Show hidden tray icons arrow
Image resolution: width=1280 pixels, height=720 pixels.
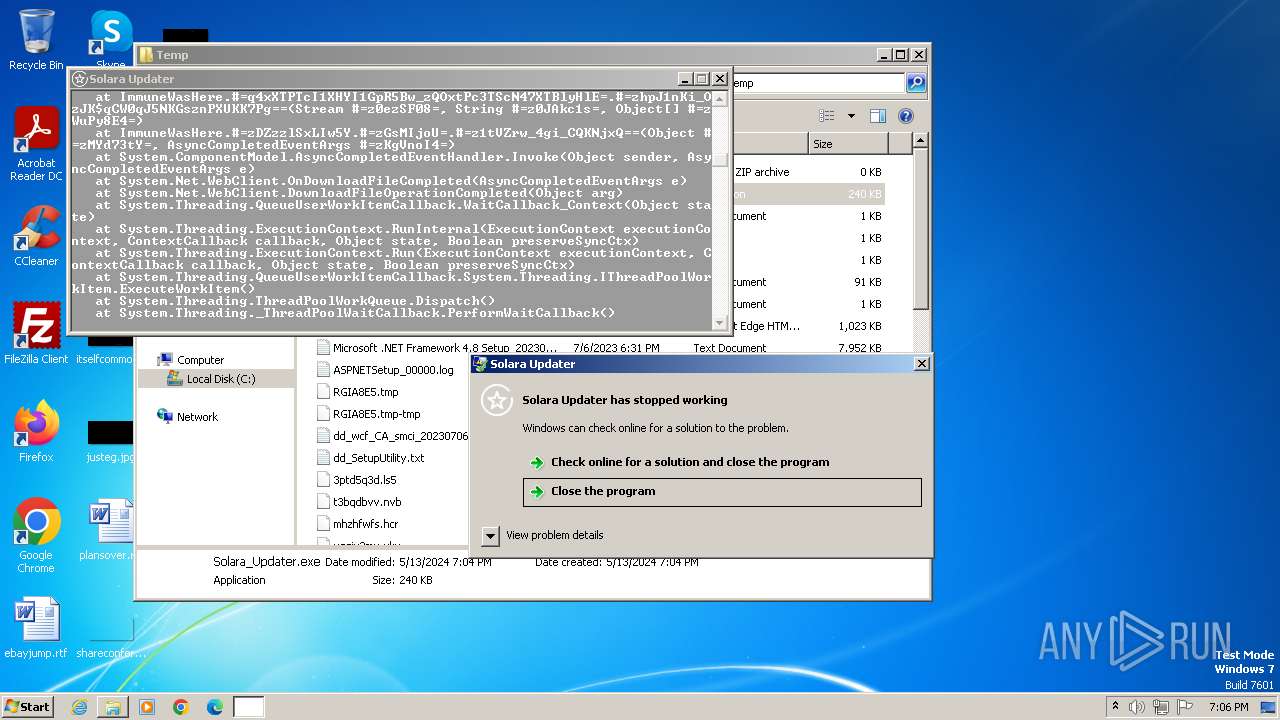click(1115, 707)
